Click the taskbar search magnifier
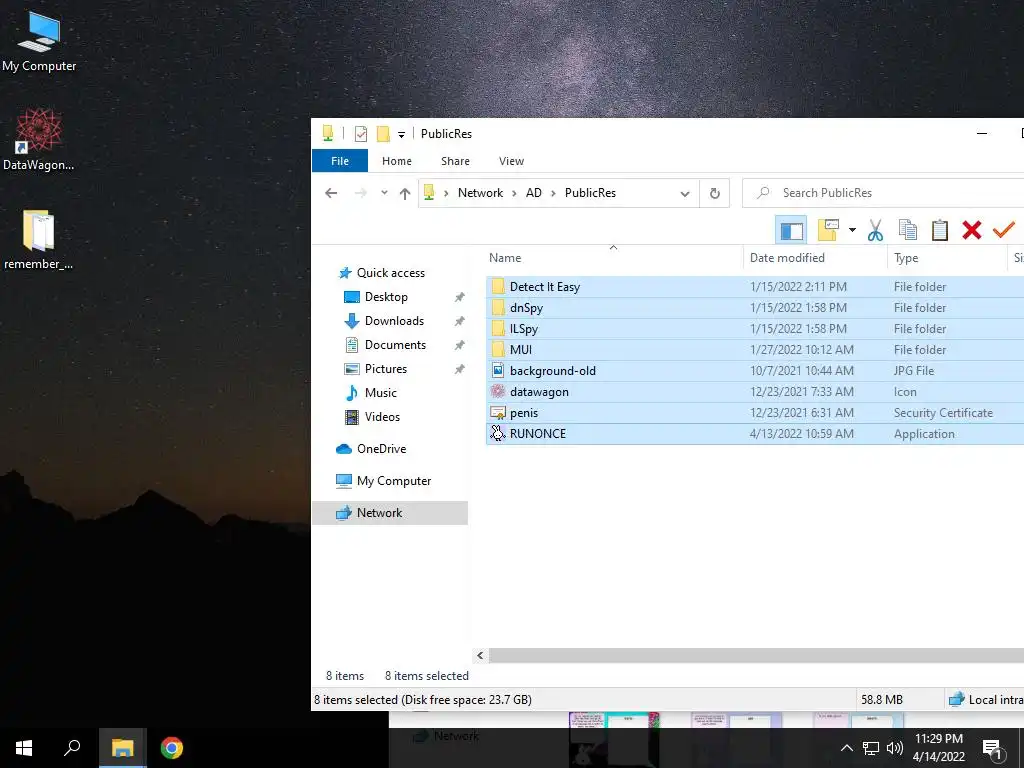Image resolution: width=1024 pixels, height=768 pixels. point(72,748)
